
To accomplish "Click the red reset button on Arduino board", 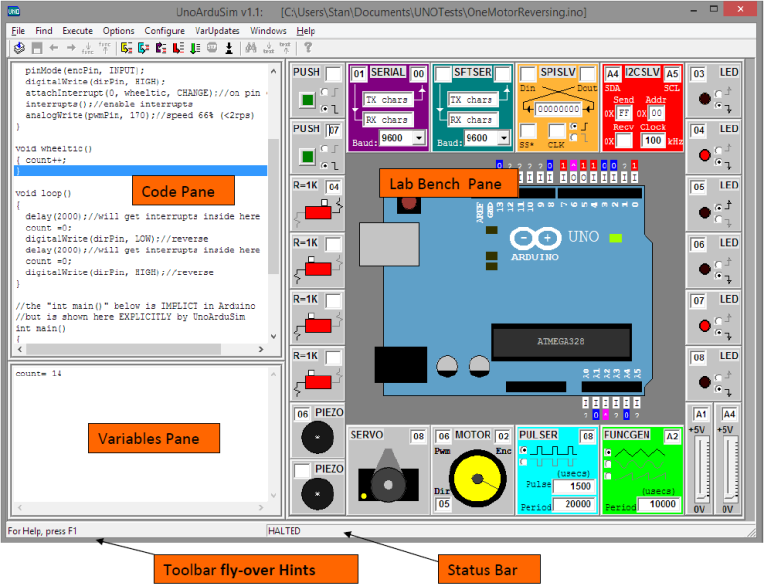I will pyautogui.click(x=409, y=203).
